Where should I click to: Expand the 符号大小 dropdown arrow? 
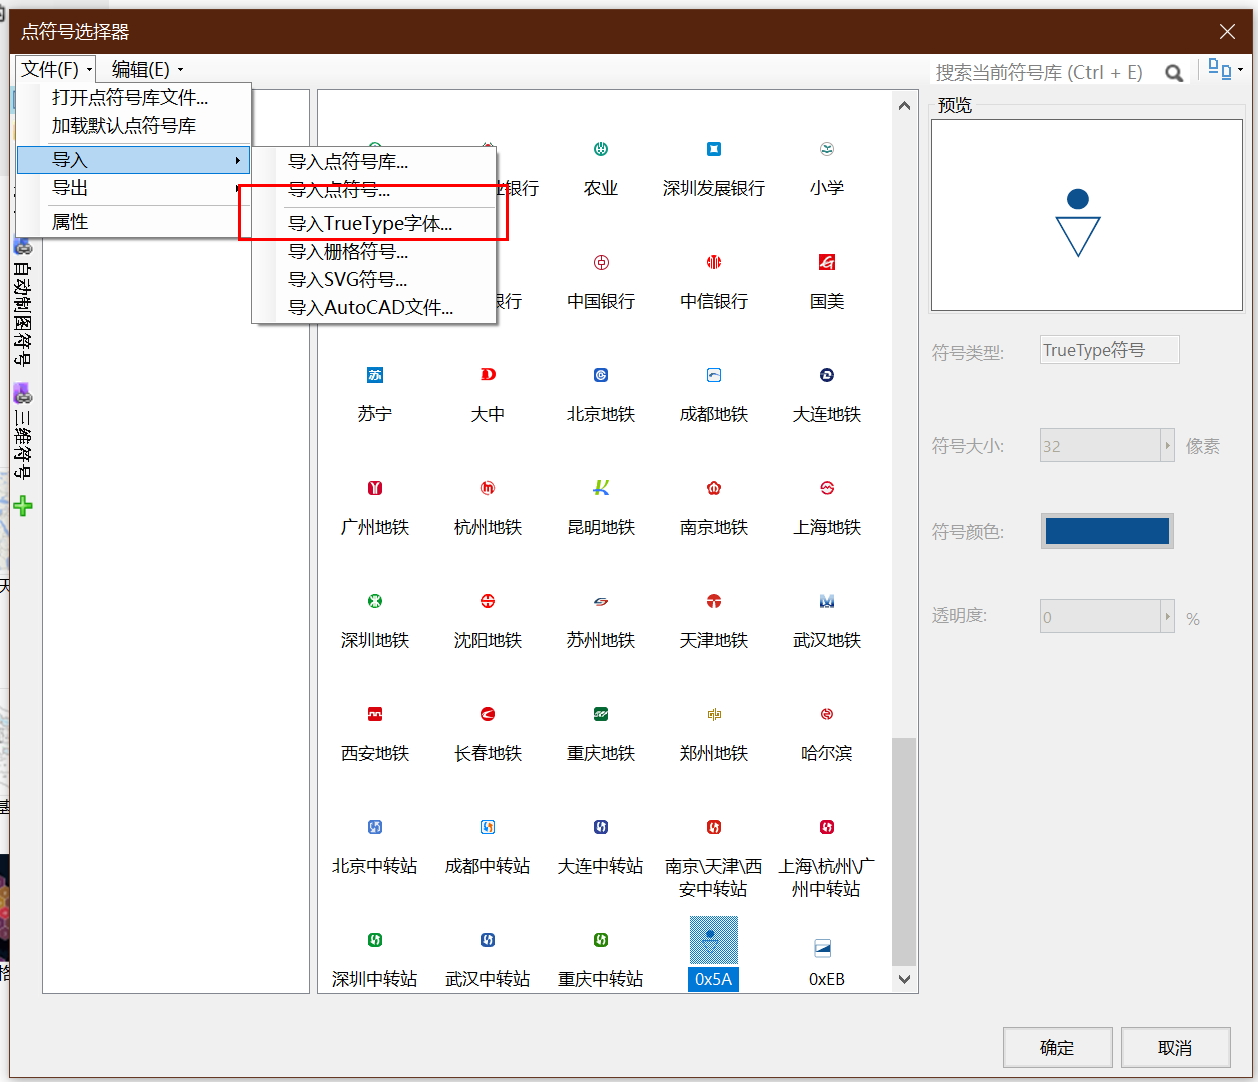coord(1167,446)
